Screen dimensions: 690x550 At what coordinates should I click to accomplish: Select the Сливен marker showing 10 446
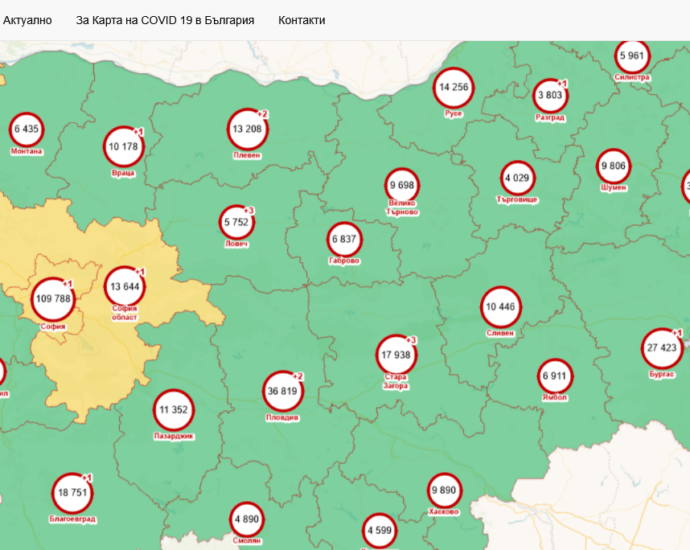coord(500,307)
